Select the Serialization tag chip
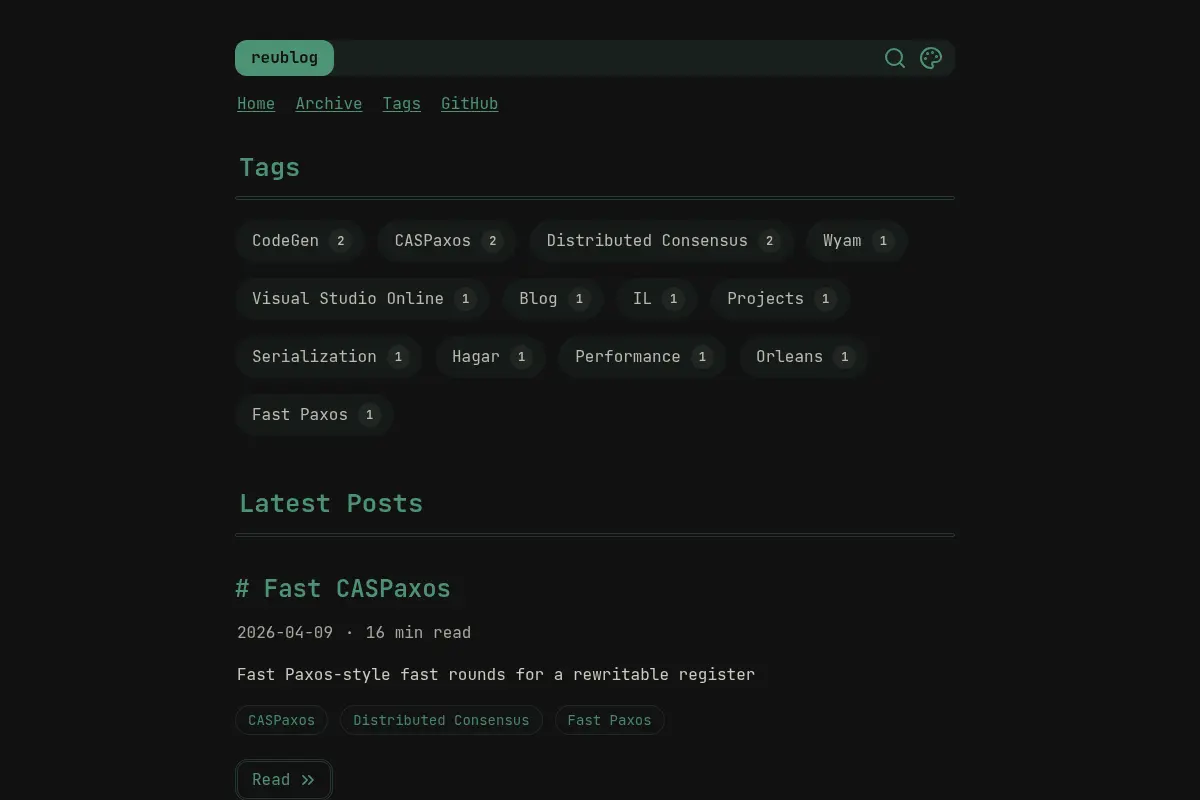The image size is (1200, 800). point(329,357)
